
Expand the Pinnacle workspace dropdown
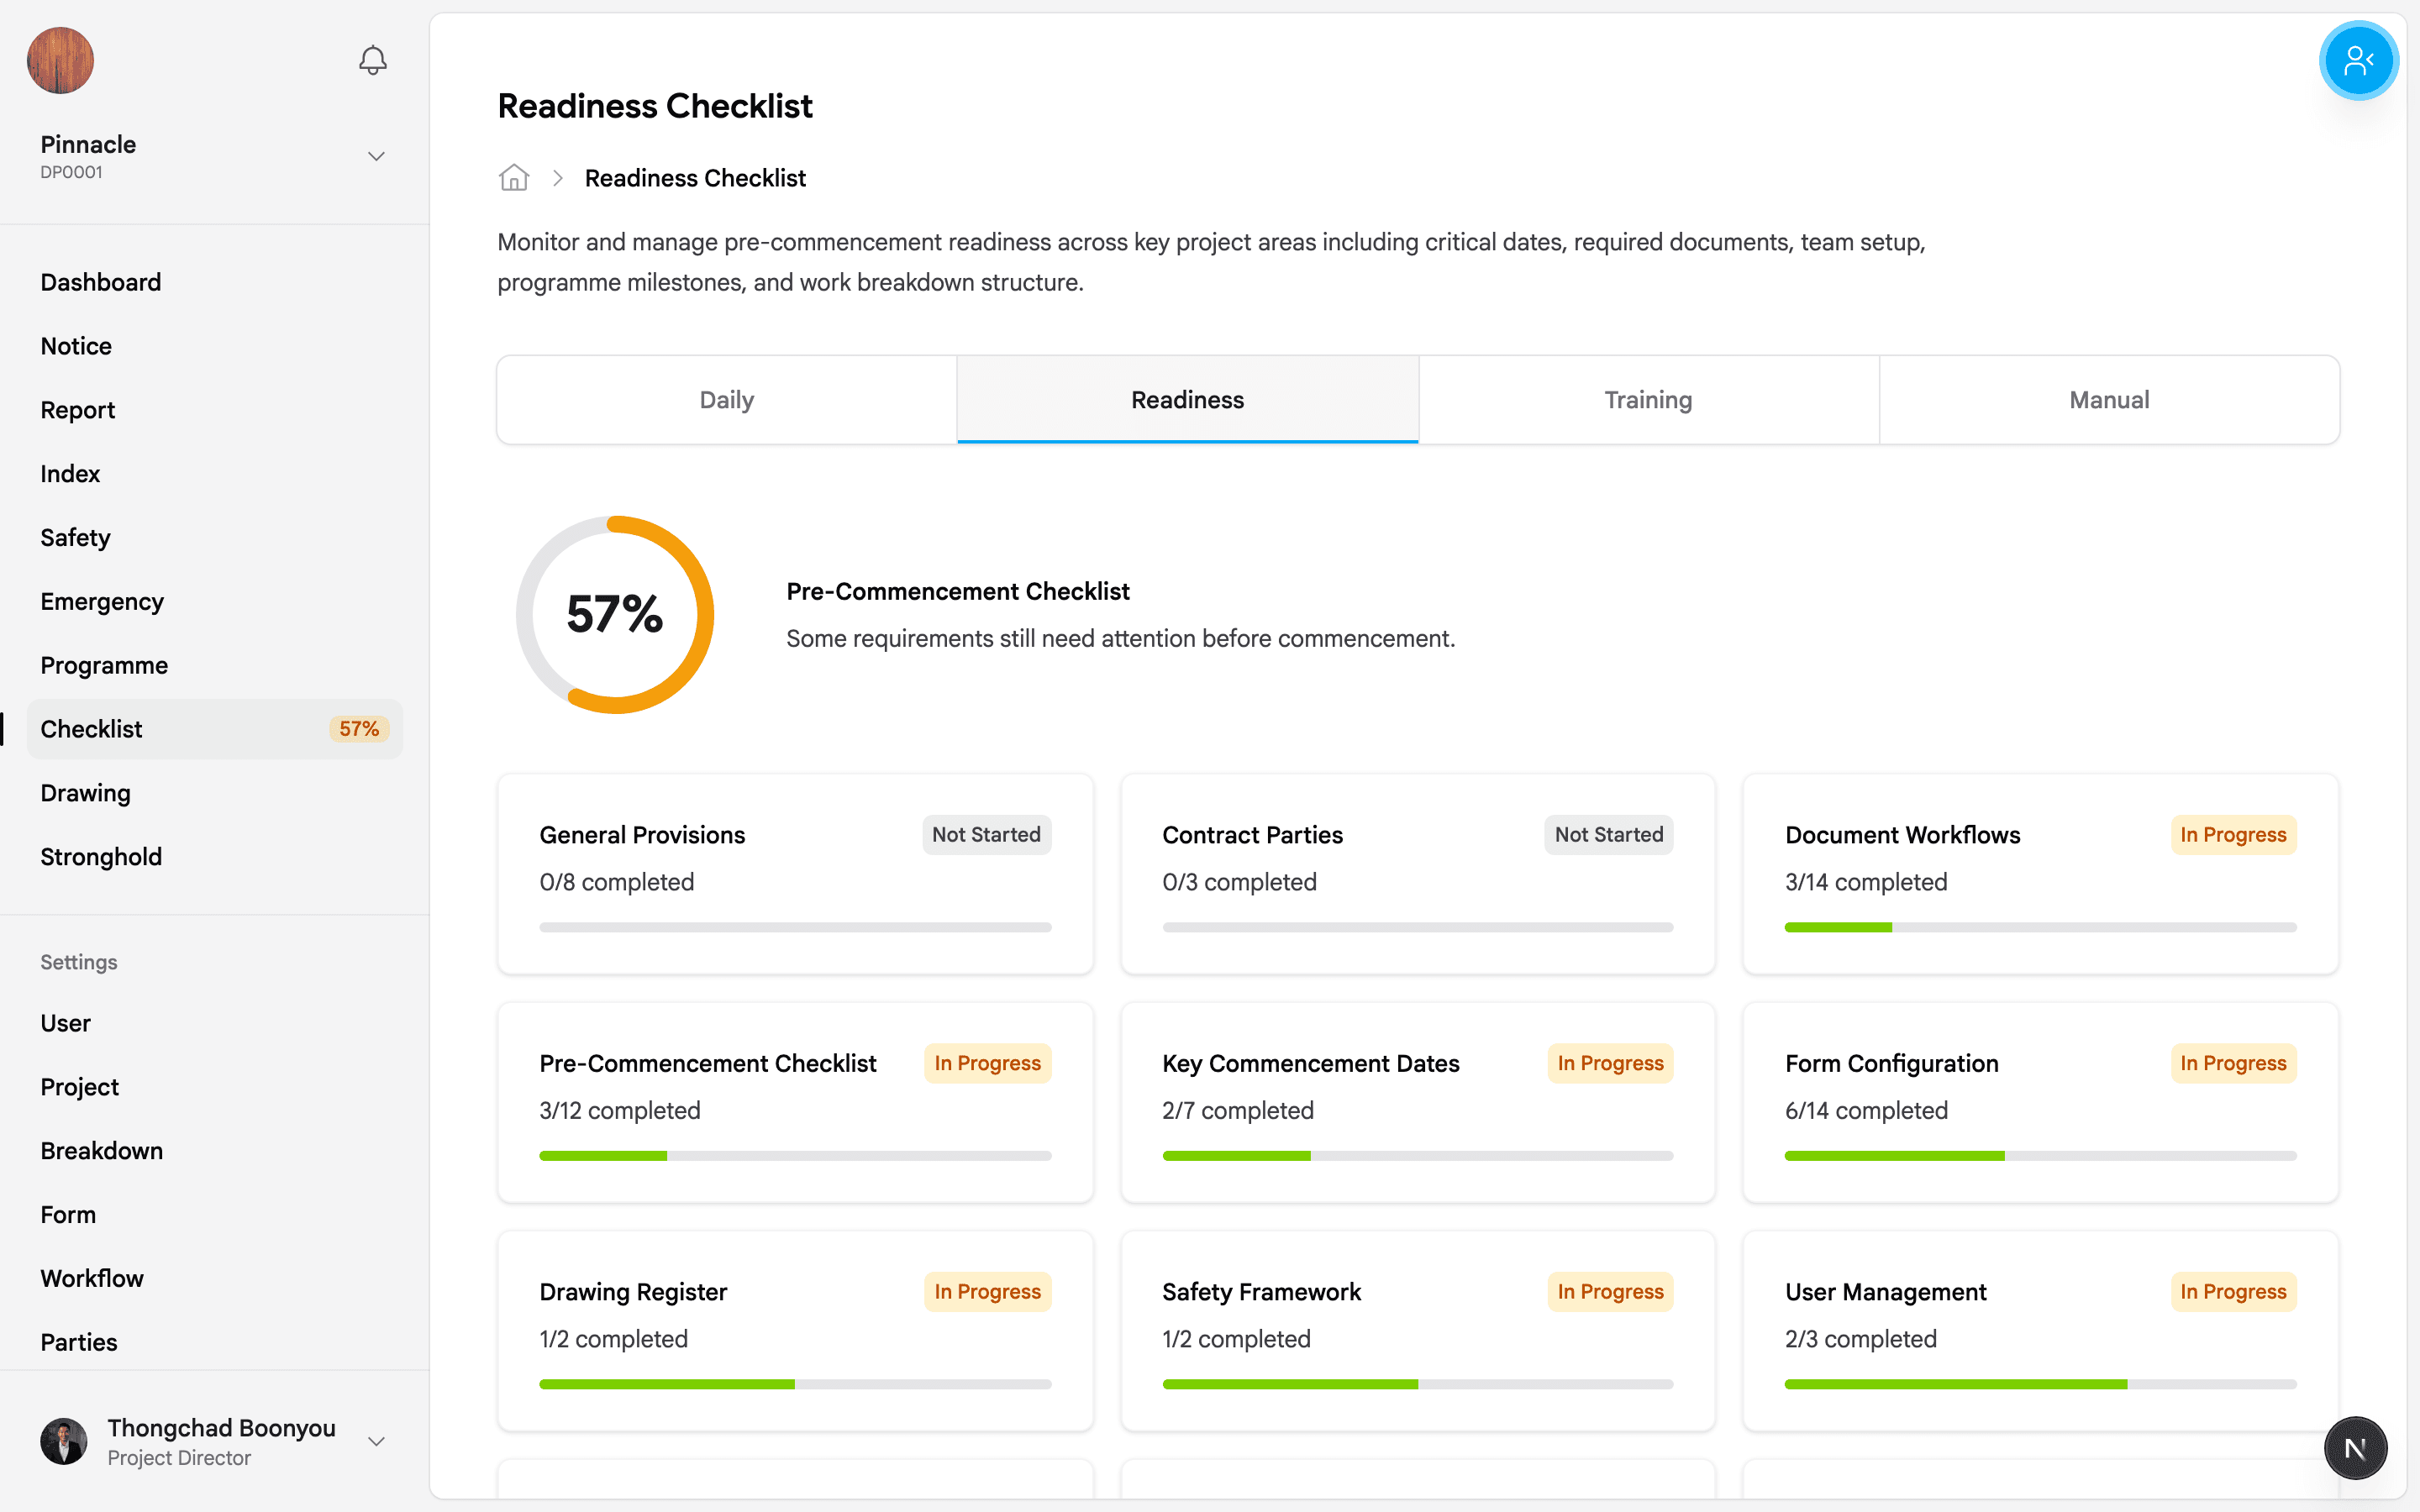375,156
